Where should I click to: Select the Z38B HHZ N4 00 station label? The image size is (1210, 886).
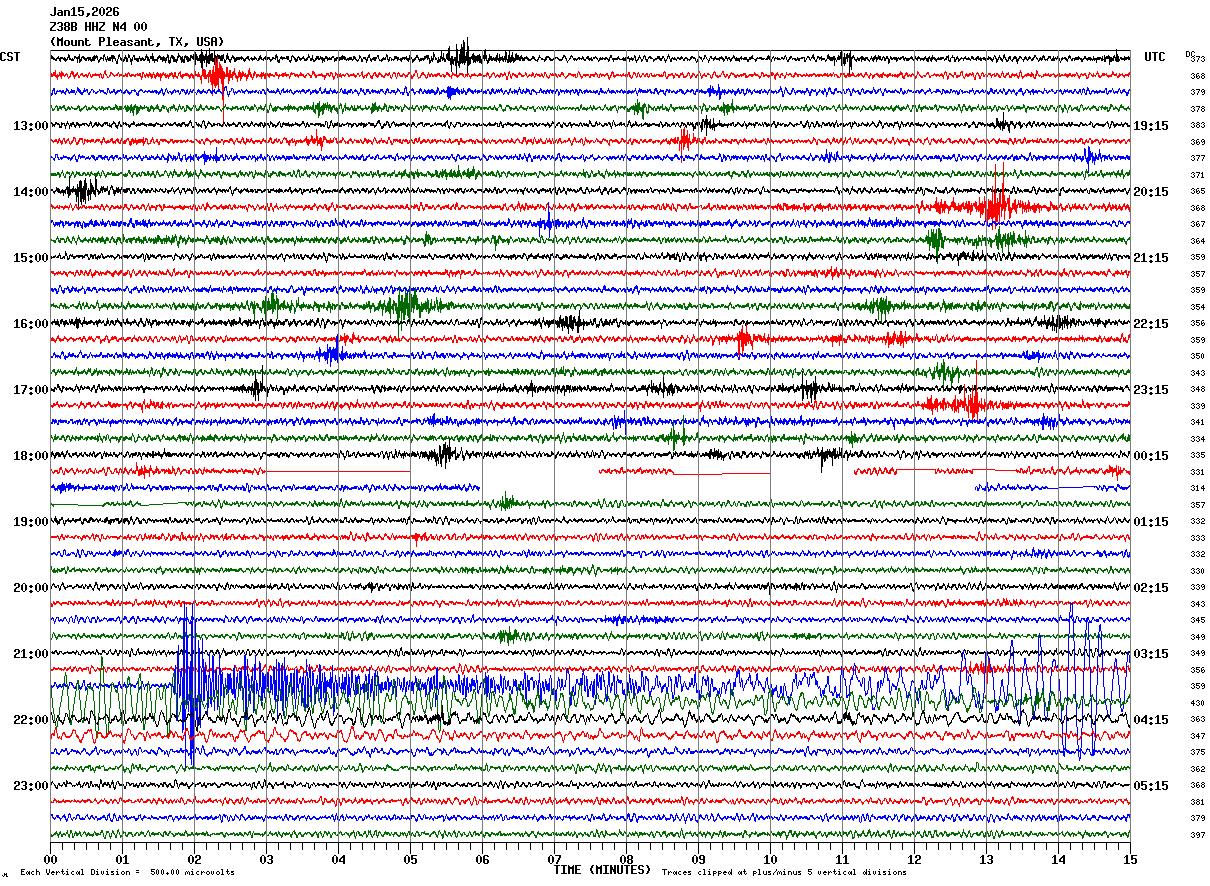coord(98,27)
